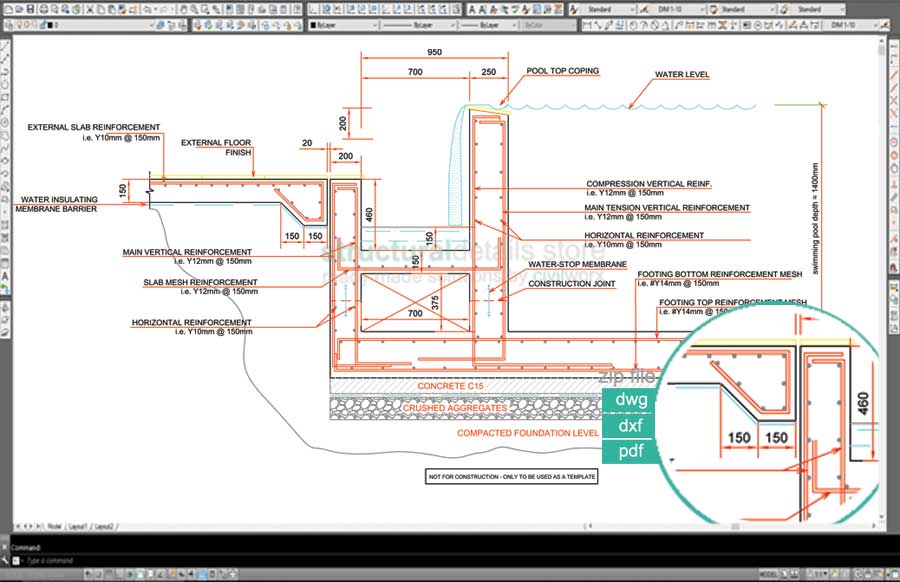Image resolution: width=900 pixels, height=582 pixels.
Task: Click the Save icon in the standard toolbar
Action: click(x=31, y=8)
